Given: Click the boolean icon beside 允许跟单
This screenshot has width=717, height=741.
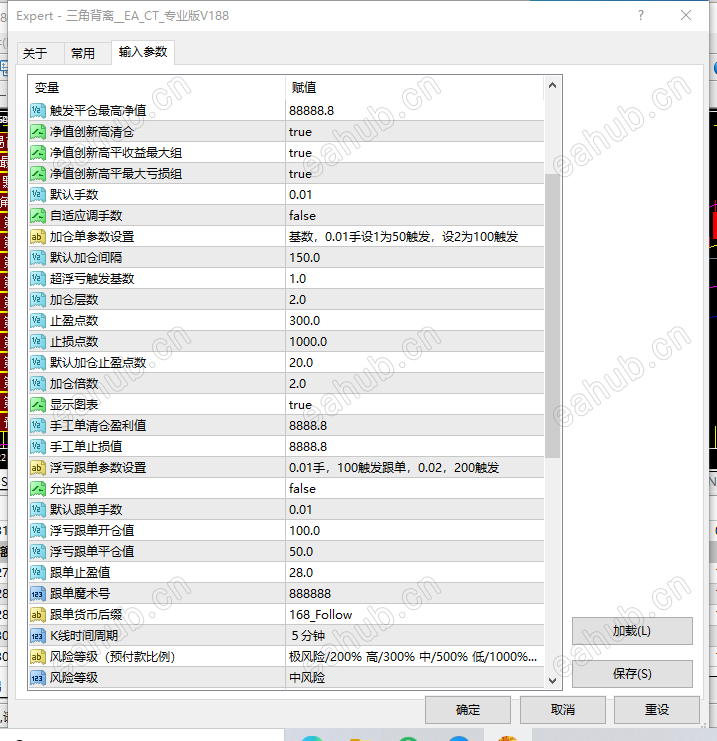Looking at the screenshot, I should pyautogui.click(x=38, y=489).
